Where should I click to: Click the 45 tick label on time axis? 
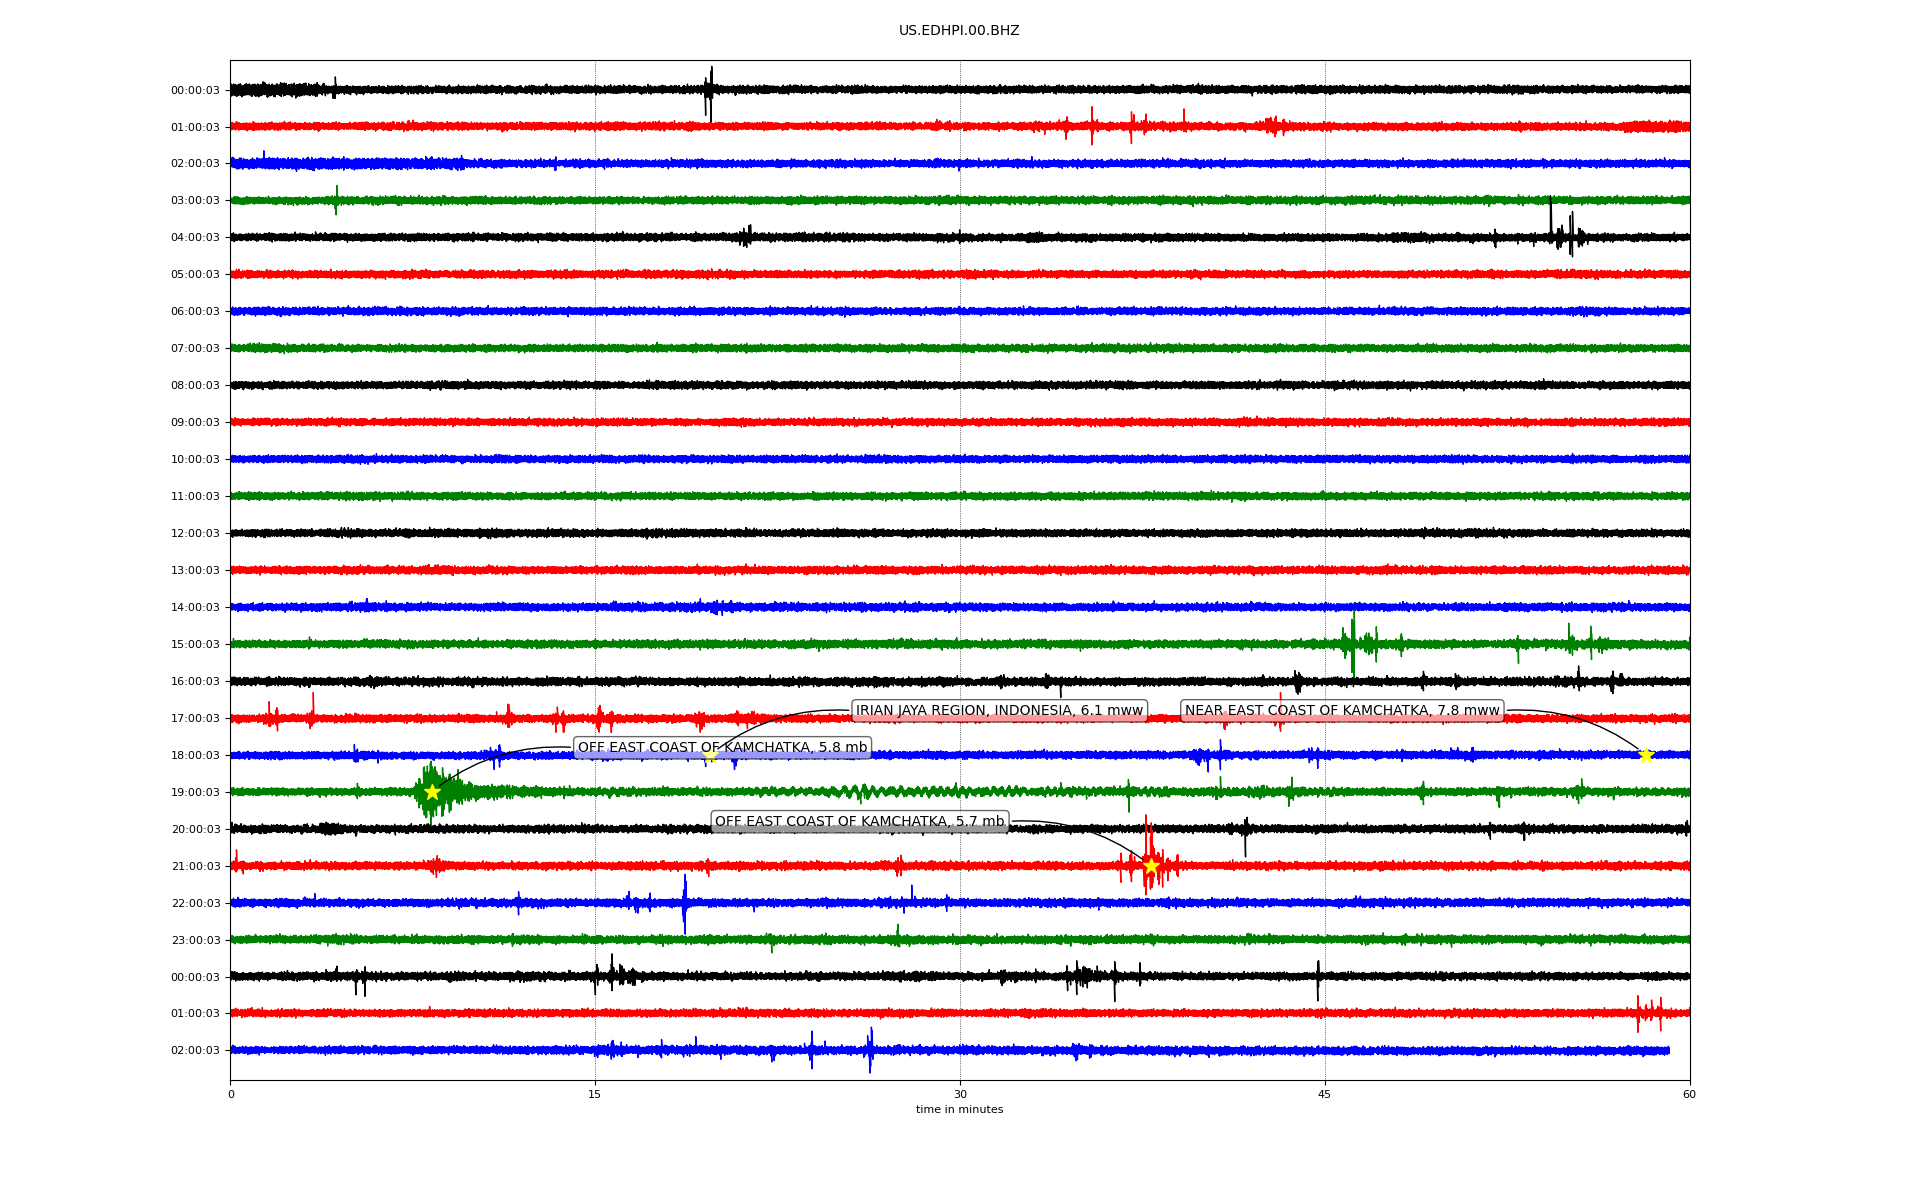(1325, 1094)
